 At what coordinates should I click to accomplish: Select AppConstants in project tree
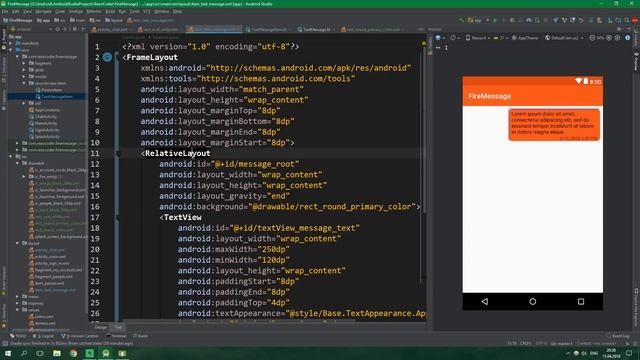(x=44, y=110)
